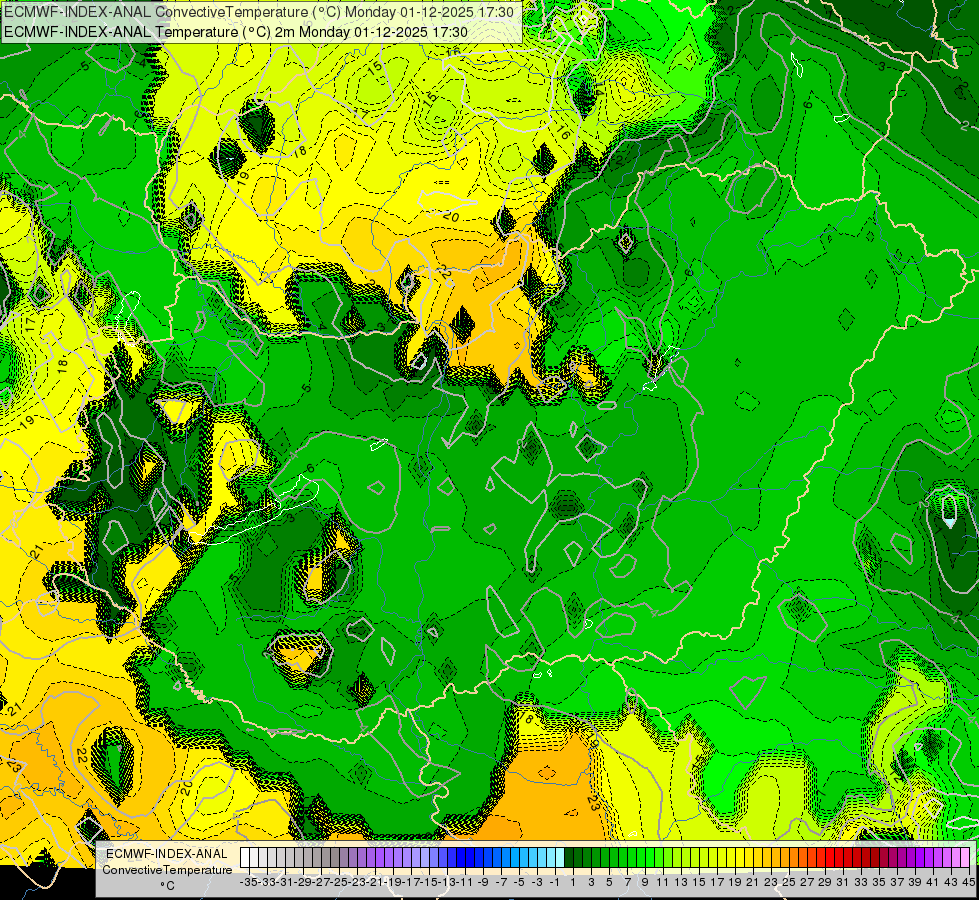Click the -35 value on the legend scale

click(249, 882)
